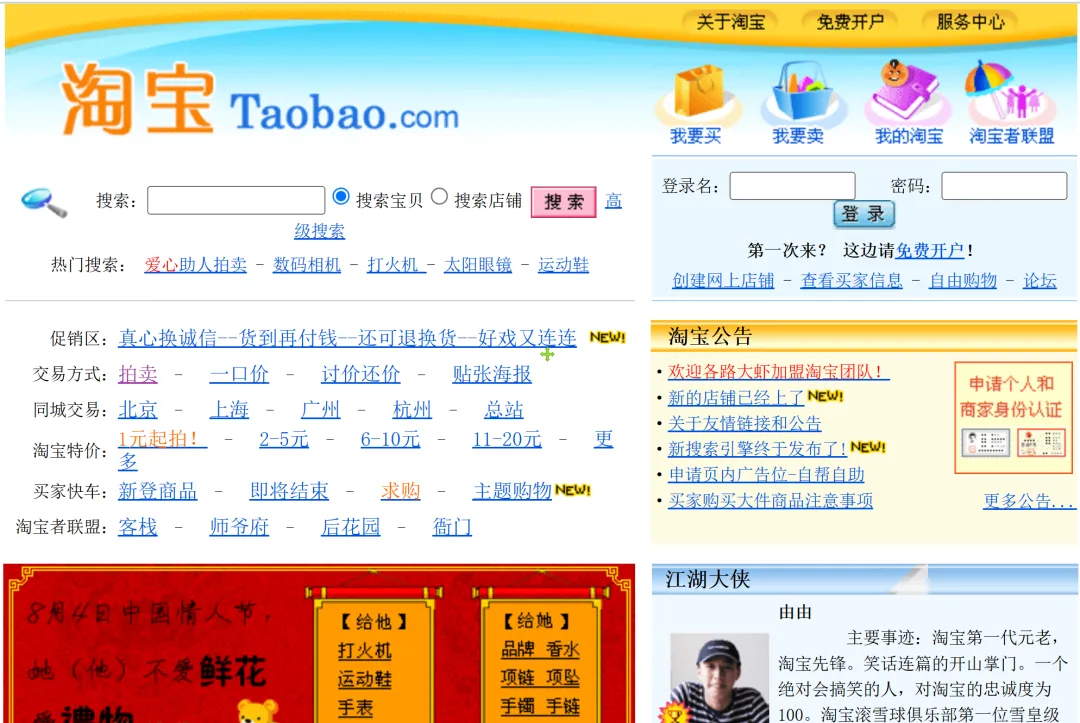The height and width of the screenshot is (723, 1080).
Task: Open the 论坛 forum link
Action: [1039, 280]
